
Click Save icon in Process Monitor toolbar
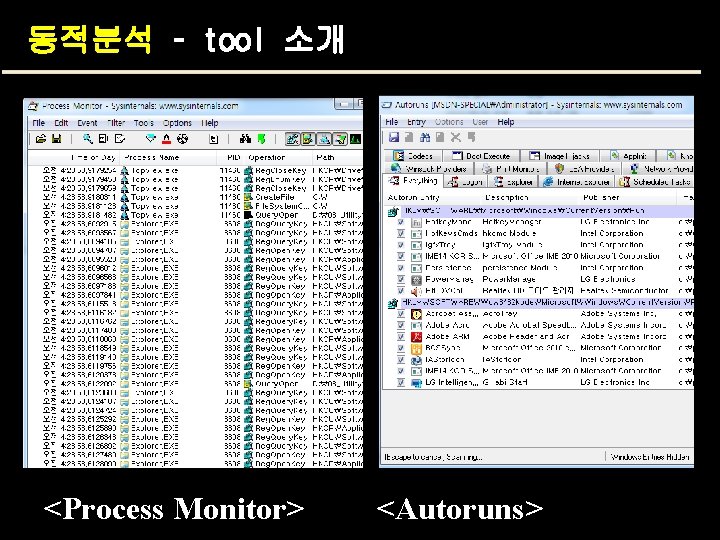(56, 139)
